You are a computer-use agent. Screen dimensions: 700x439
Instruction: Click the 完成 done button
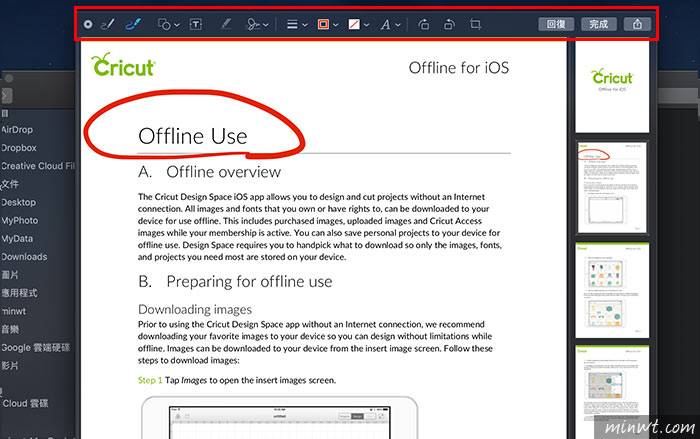[x=598, y=24]
